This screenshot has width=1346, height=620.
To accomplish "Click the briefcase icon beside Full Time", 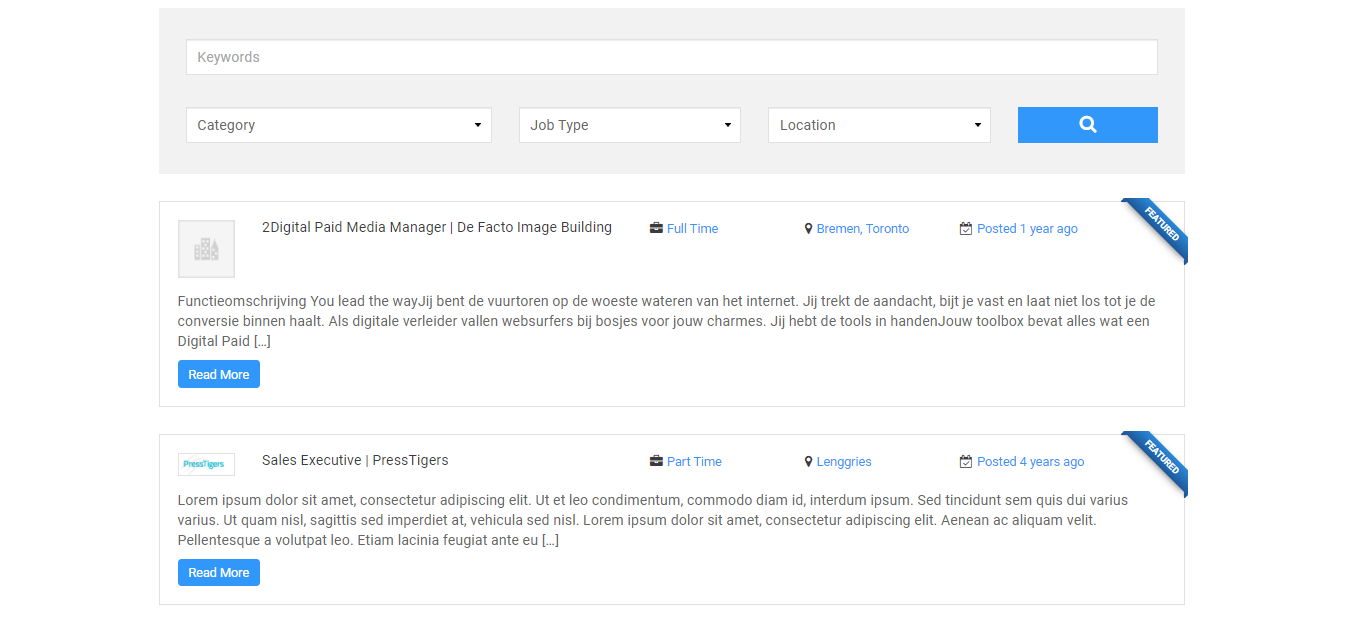I will click(654, 228).
